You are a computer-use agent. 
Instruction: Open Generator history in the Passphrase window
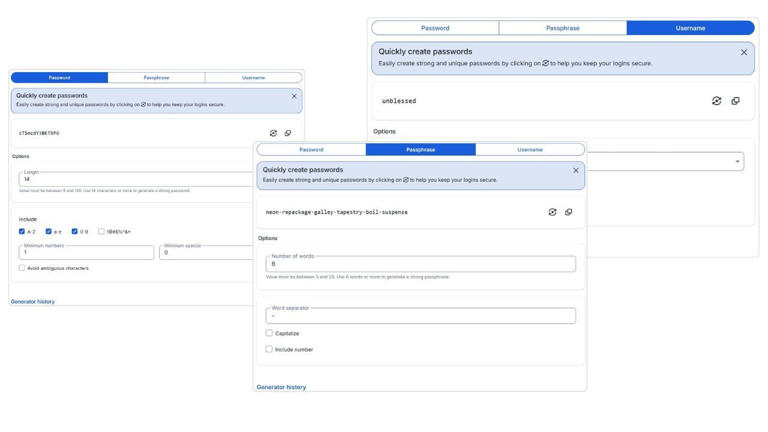(281, 387)
